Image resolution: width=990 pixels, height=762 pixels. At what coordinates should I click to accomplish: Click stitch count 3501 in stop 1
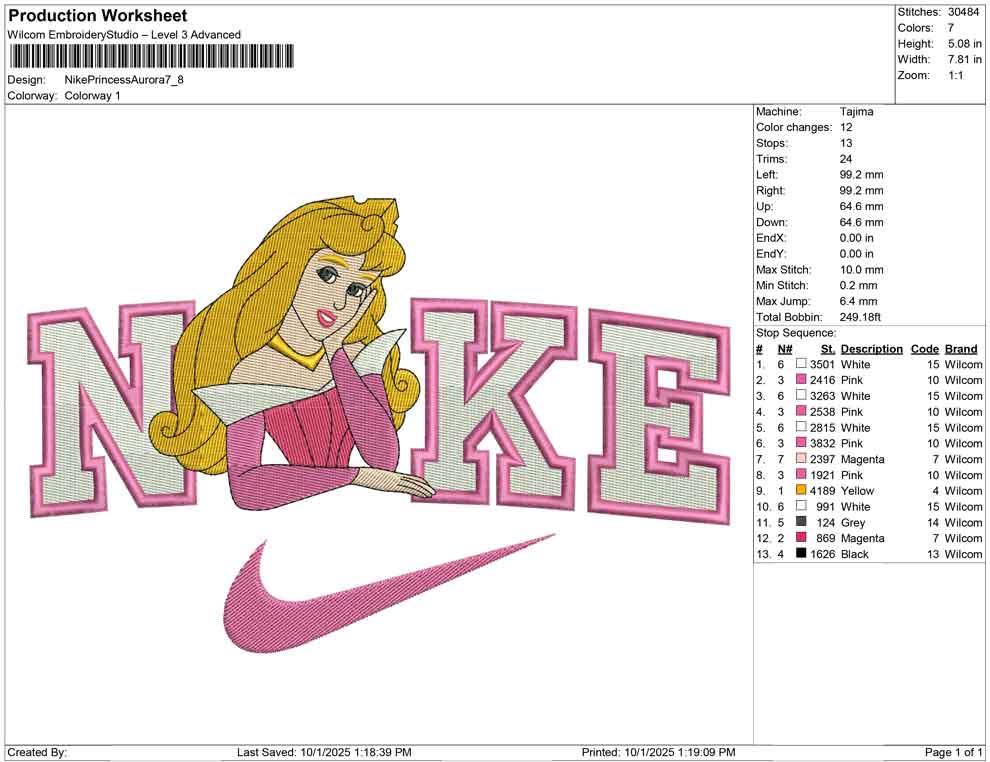click(x=822, y=364)
